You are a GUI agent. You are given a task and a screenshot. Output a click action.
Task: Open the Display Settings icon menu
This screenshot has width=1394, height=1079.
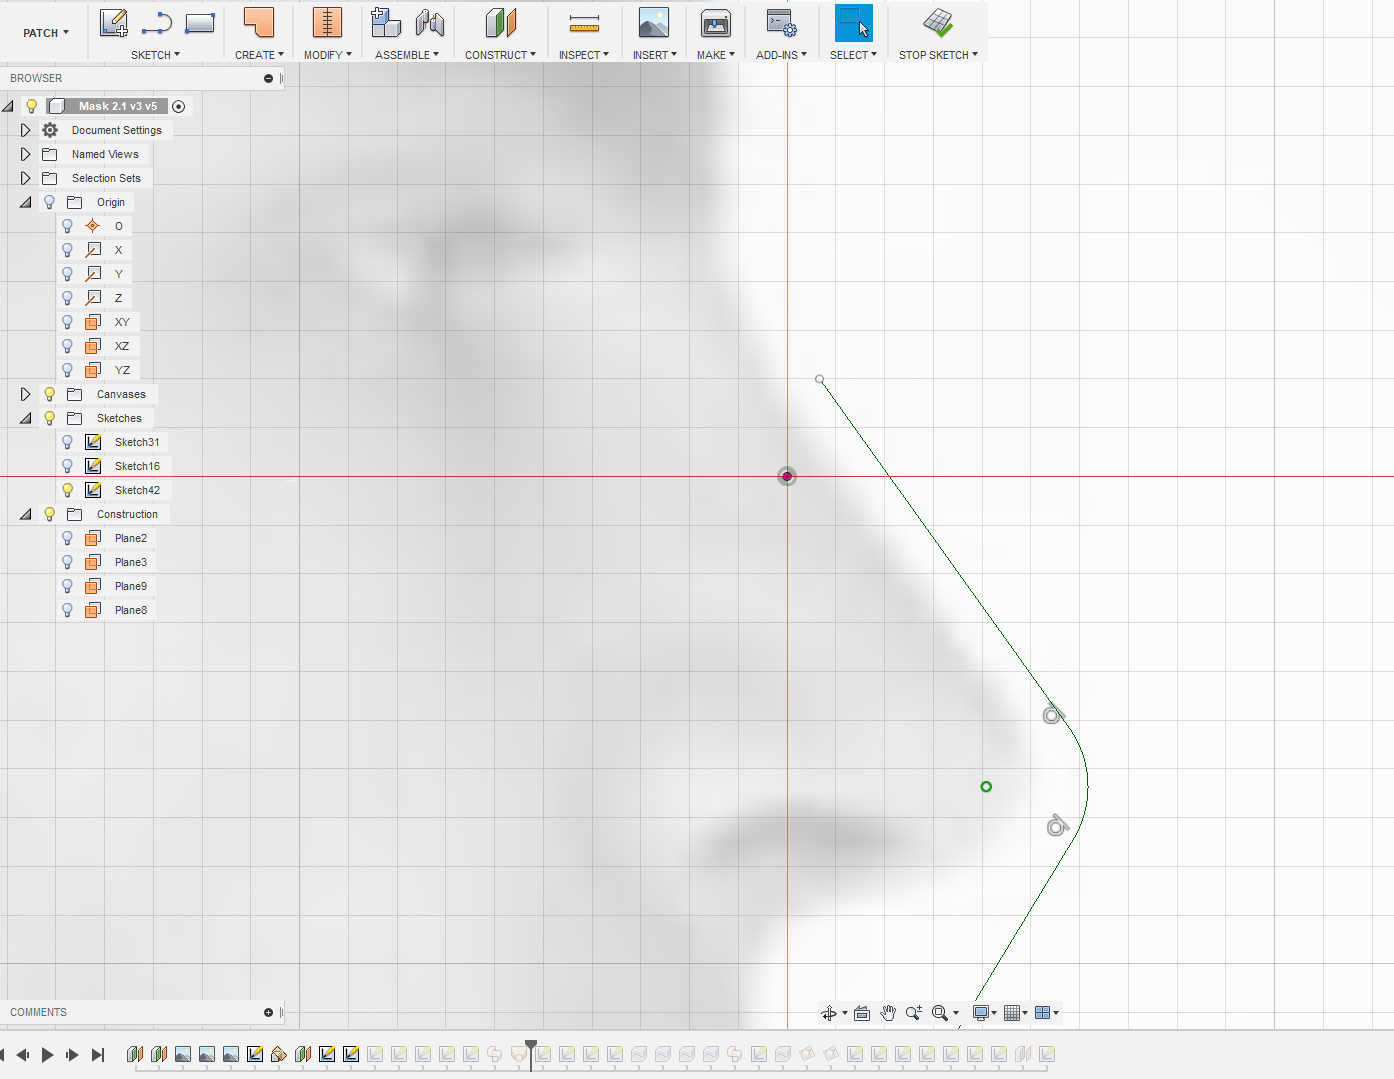pos(981,1013)
